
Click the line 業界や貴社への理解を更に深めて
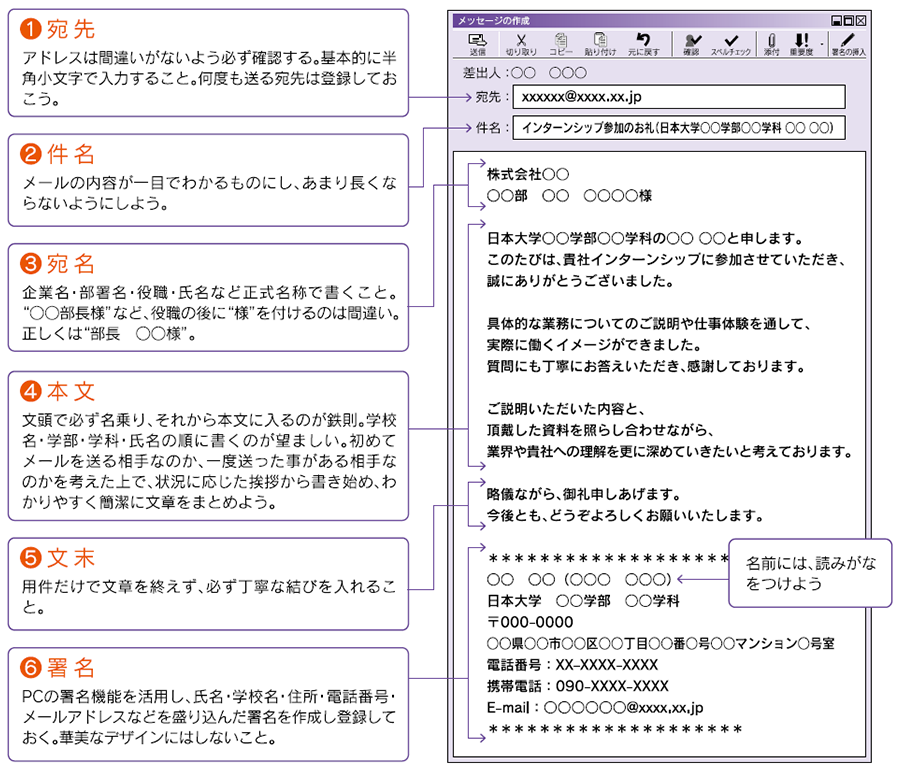point(670,452)
